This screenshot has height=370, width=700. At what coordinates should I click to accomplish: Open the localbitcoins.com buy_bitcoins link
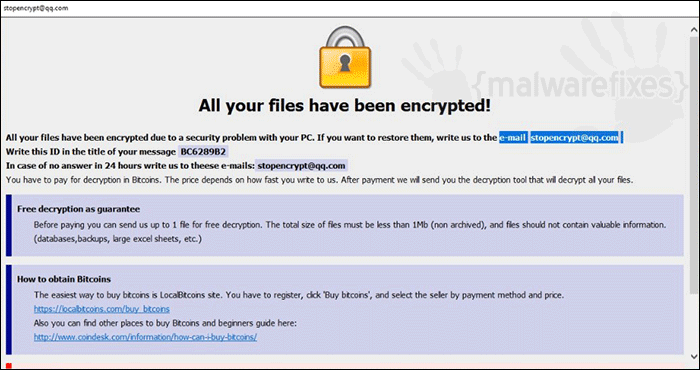point(102,309)
